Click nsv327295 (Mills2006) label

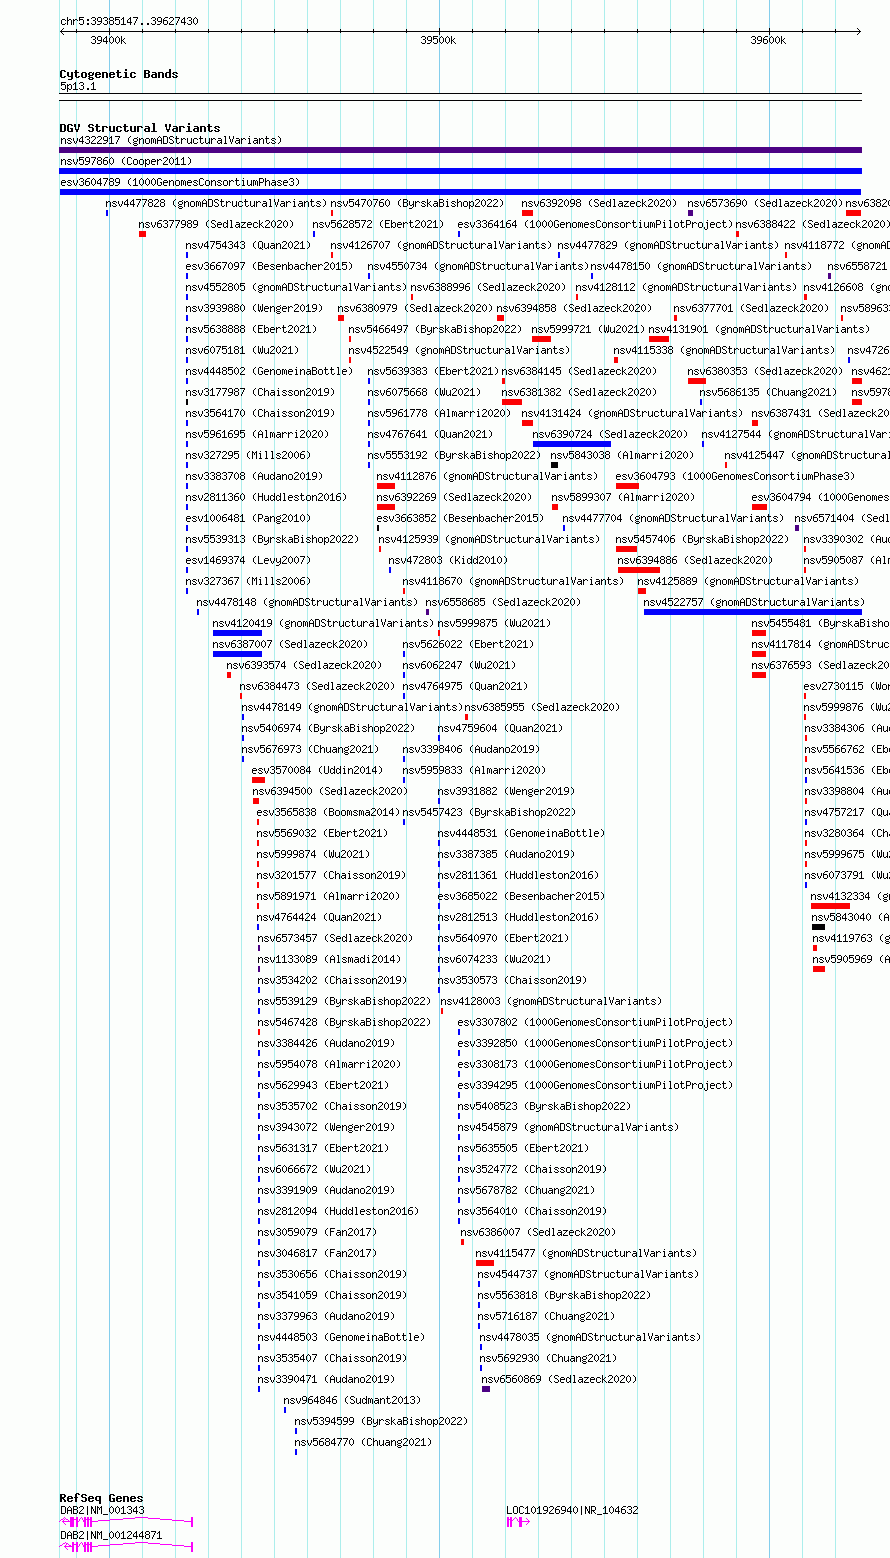point(248,455)
